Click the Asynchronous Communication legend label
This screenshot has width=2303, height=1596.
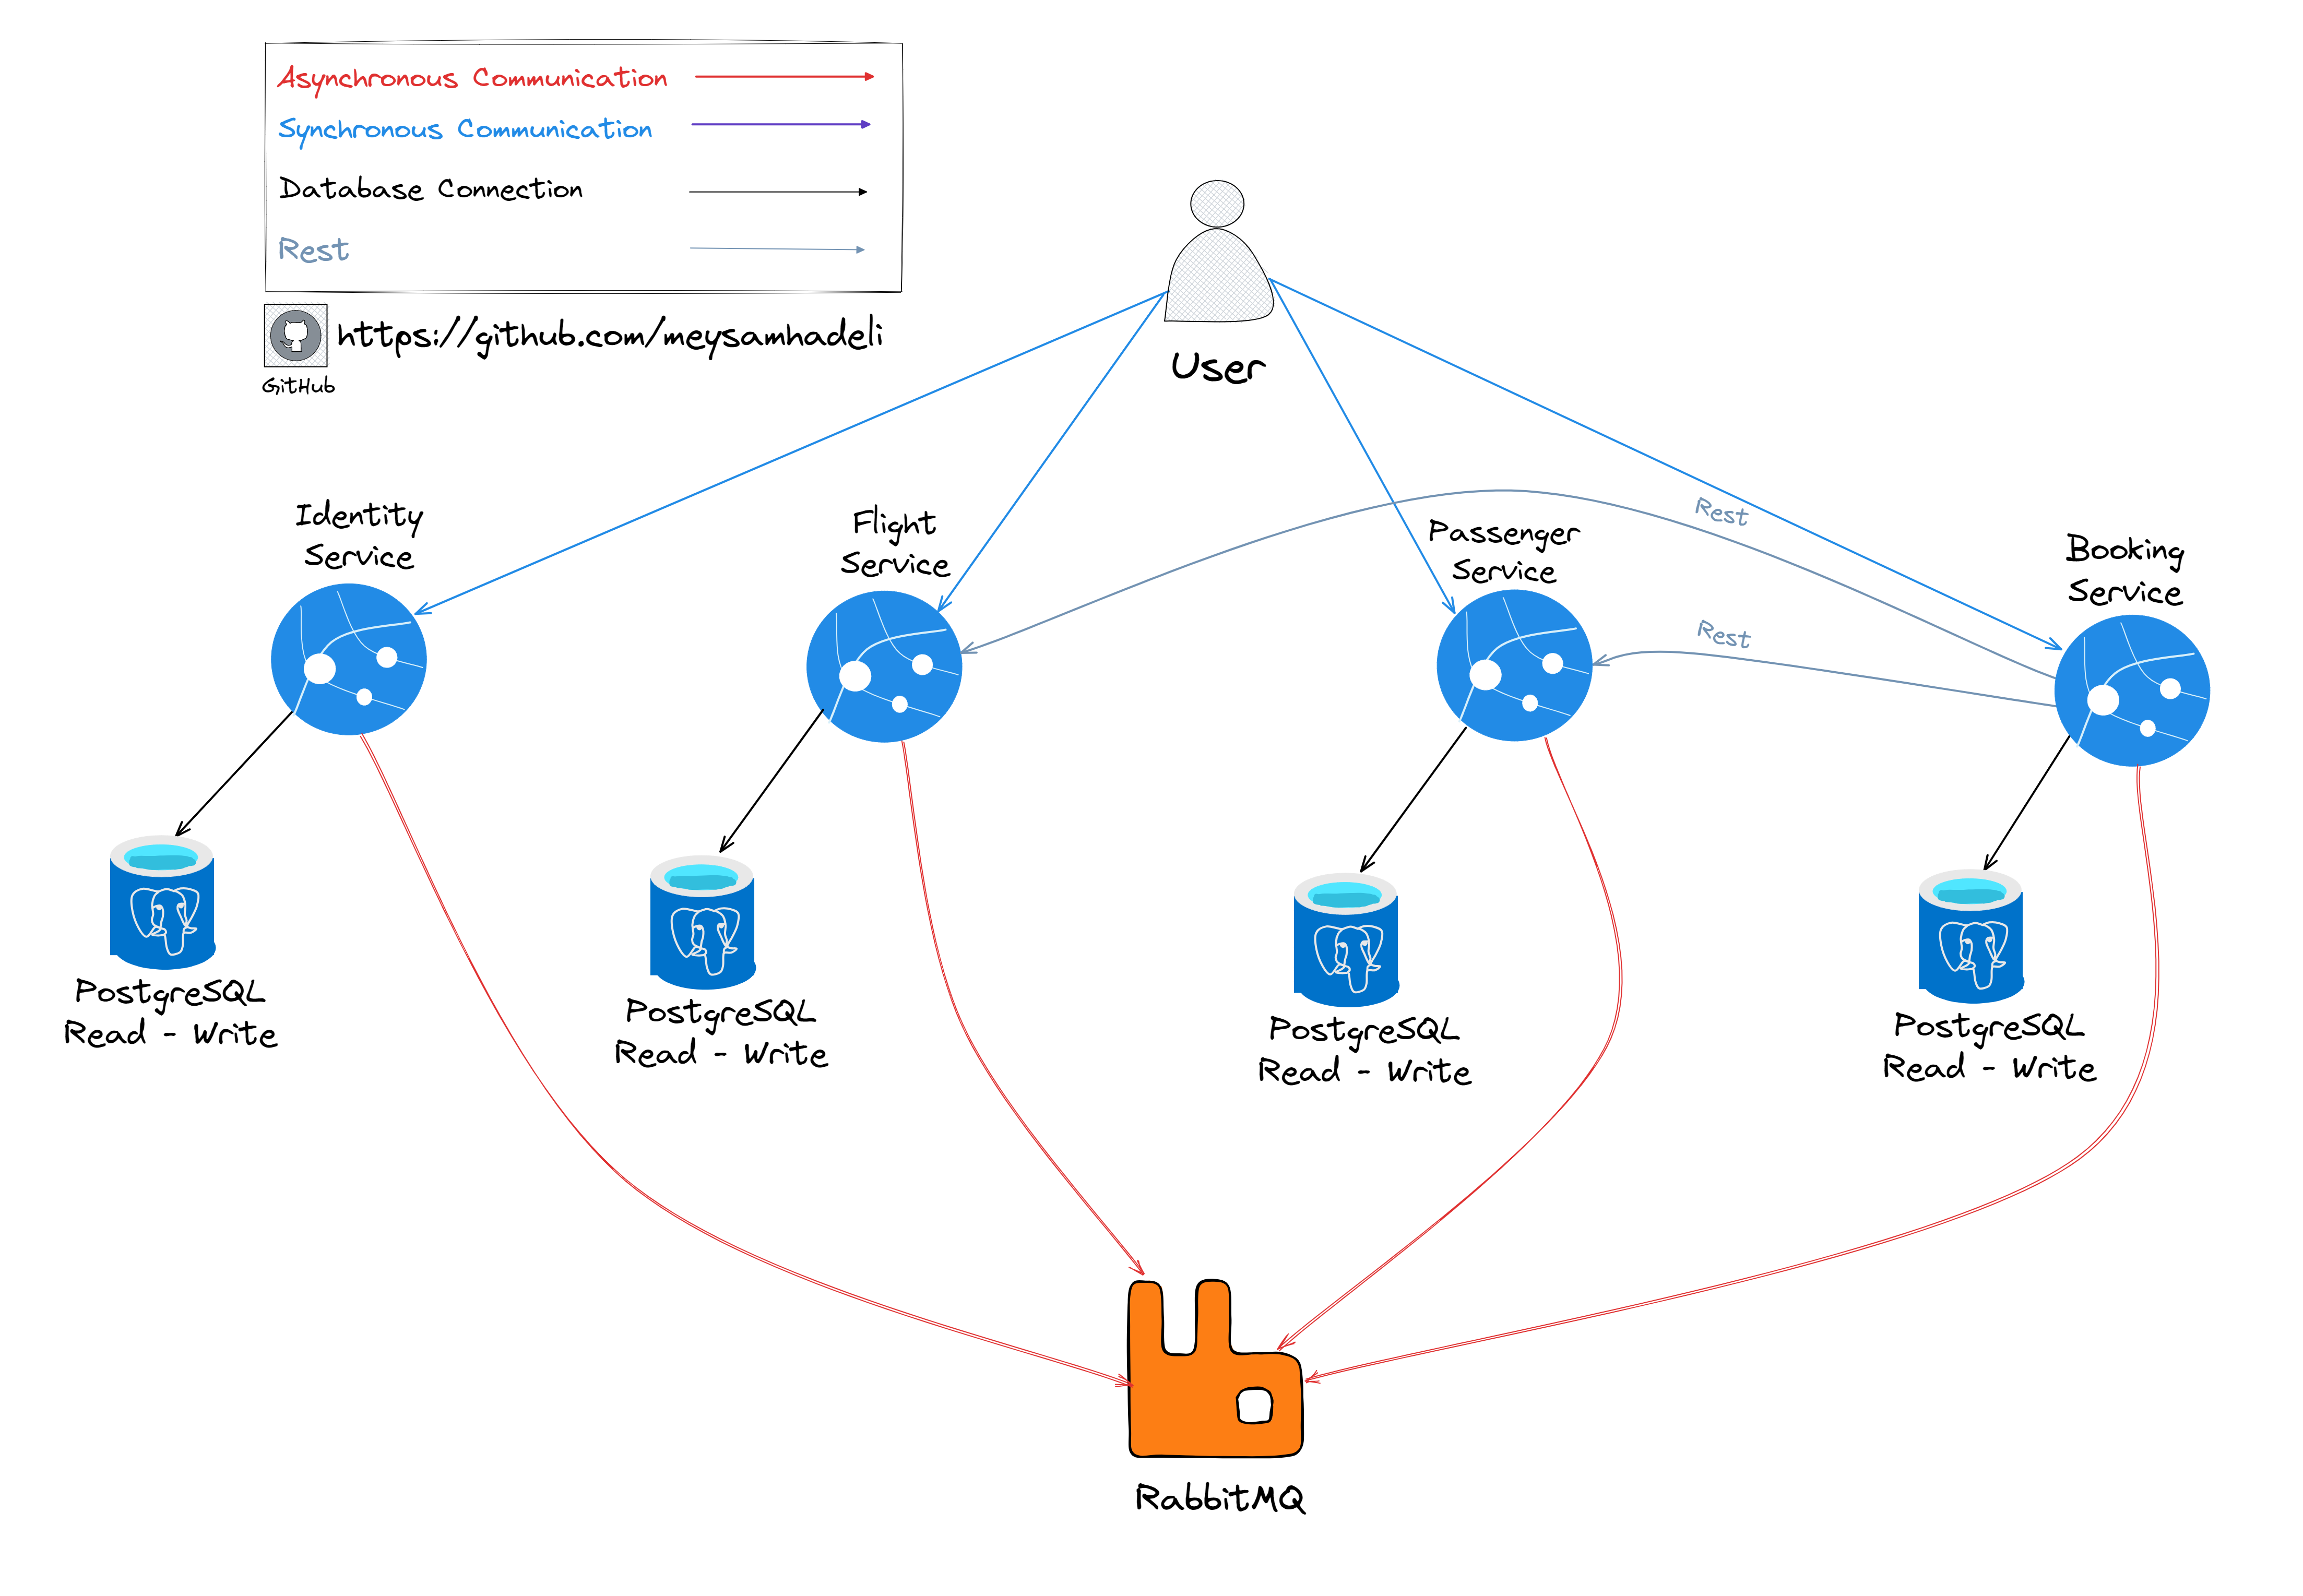click(x=472, y=78)
